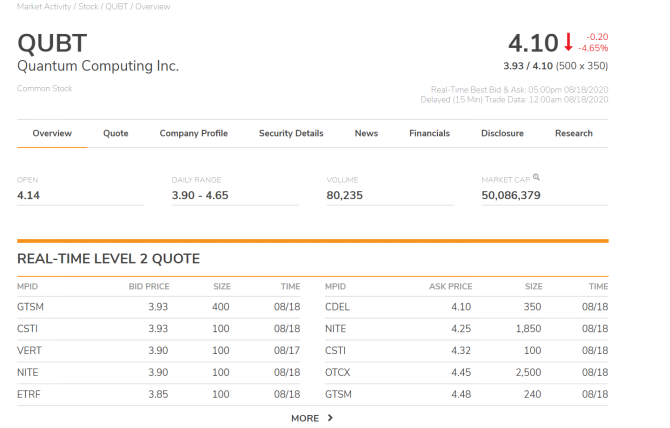Go to the Security Details tab
The width and height of the screenshot is (670, 428).
pyautogui.click(x=291, y=133)
